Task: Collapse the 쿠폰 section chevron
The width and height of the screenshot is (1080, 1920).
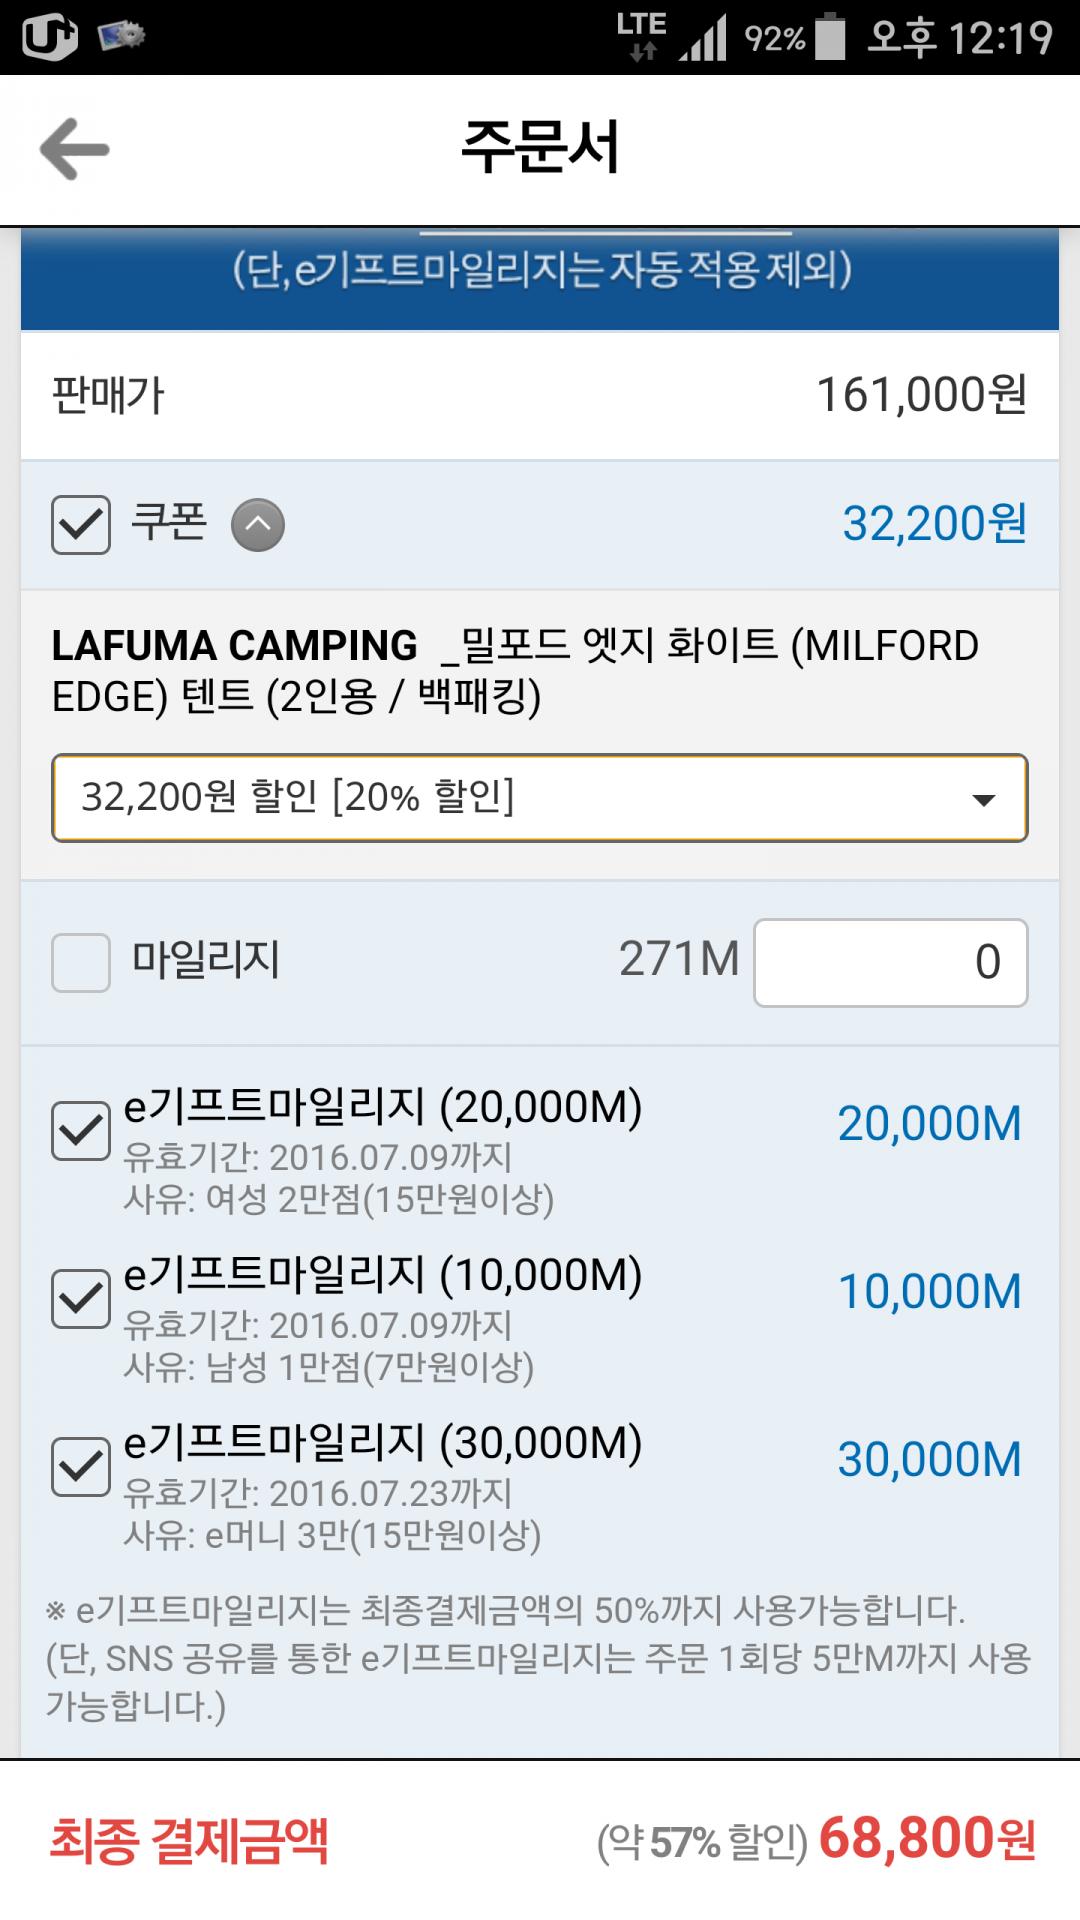Action: pos(258,525)
